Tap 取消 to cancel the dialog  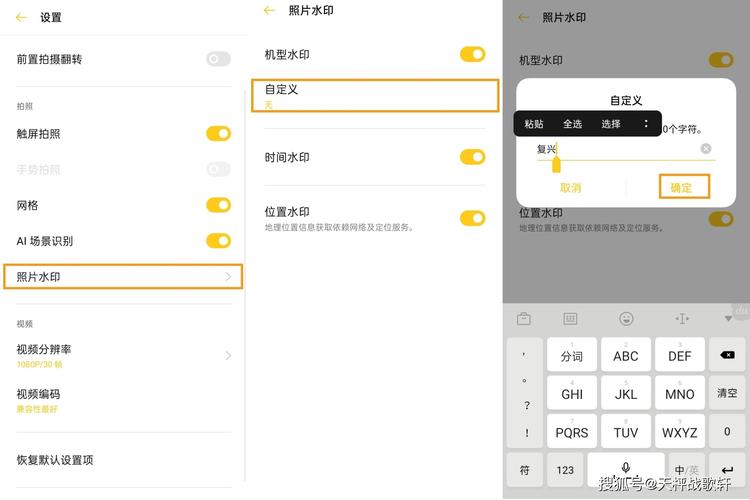(571, 187)
